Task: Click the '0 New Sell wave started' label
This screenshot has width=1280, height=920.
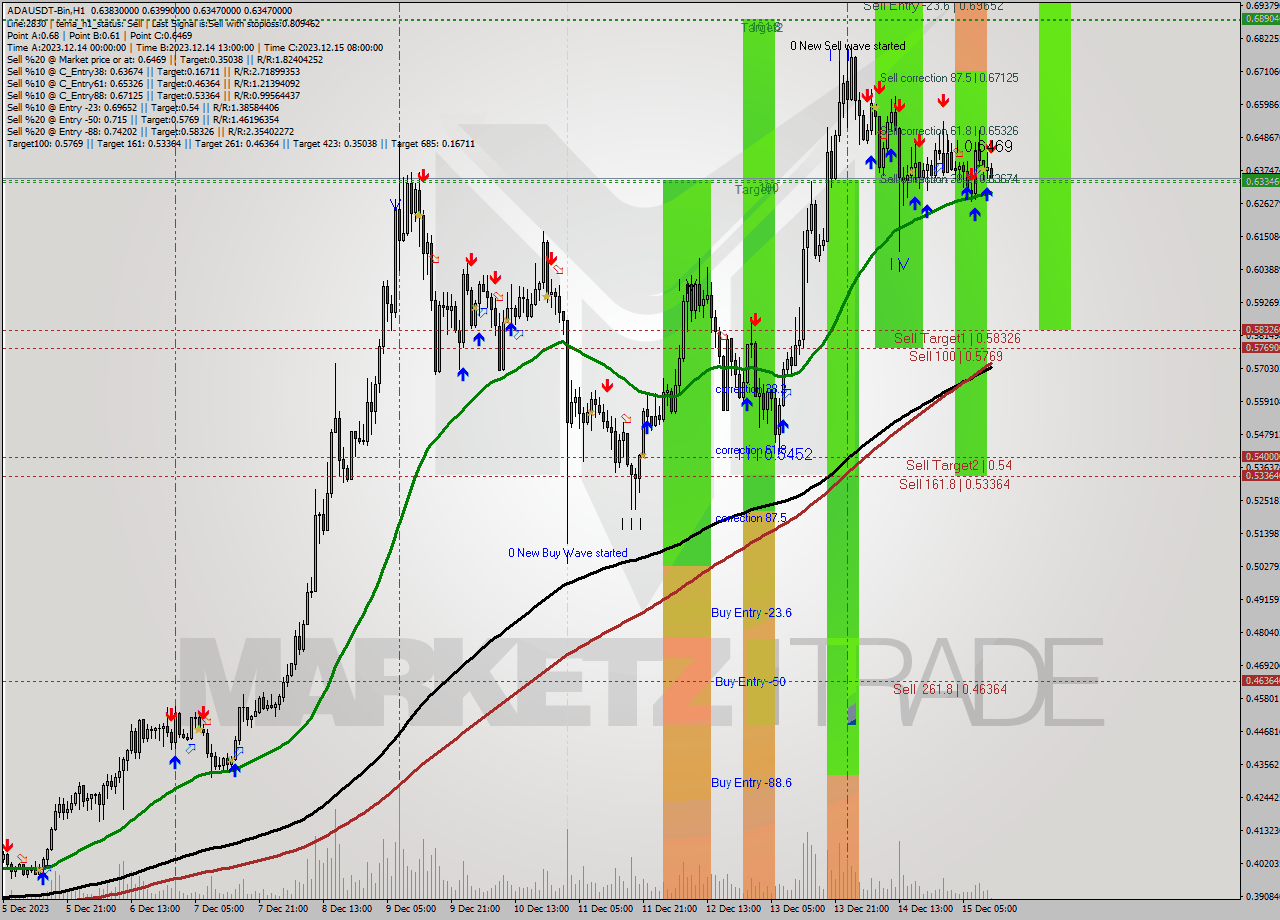Action: point(848,46)
